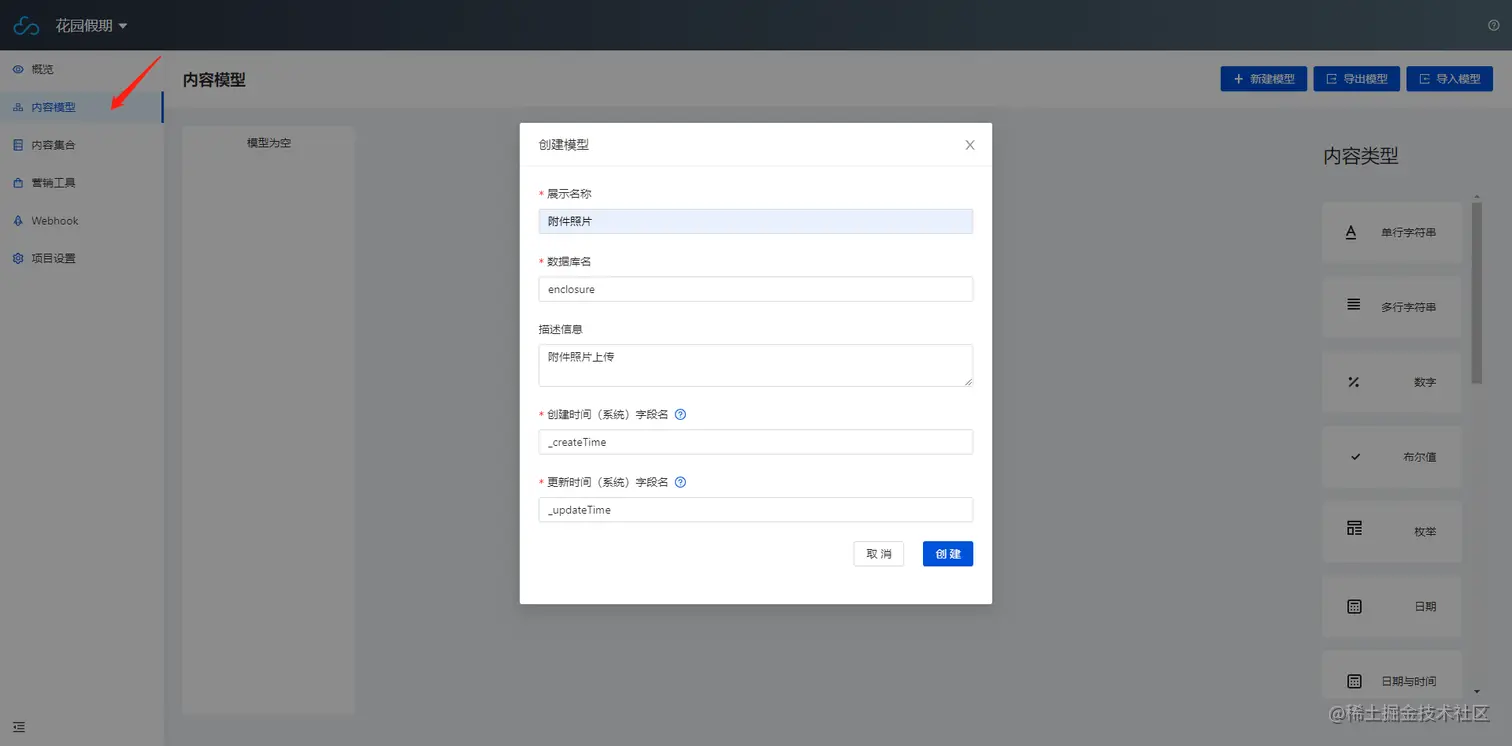Image resolution: width=1512 pixels, height=746 pixels.
Task: Click the 内容模型 page title
Action: tap(214, 80)
